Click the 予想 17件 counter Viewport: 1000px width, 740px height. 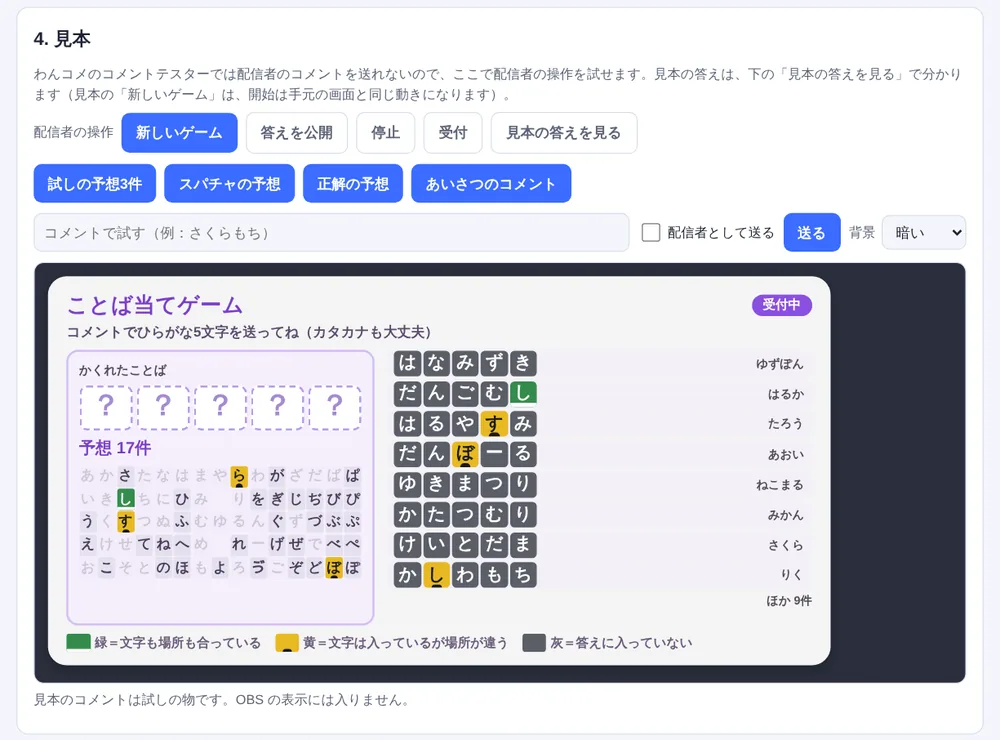(115, 448)
